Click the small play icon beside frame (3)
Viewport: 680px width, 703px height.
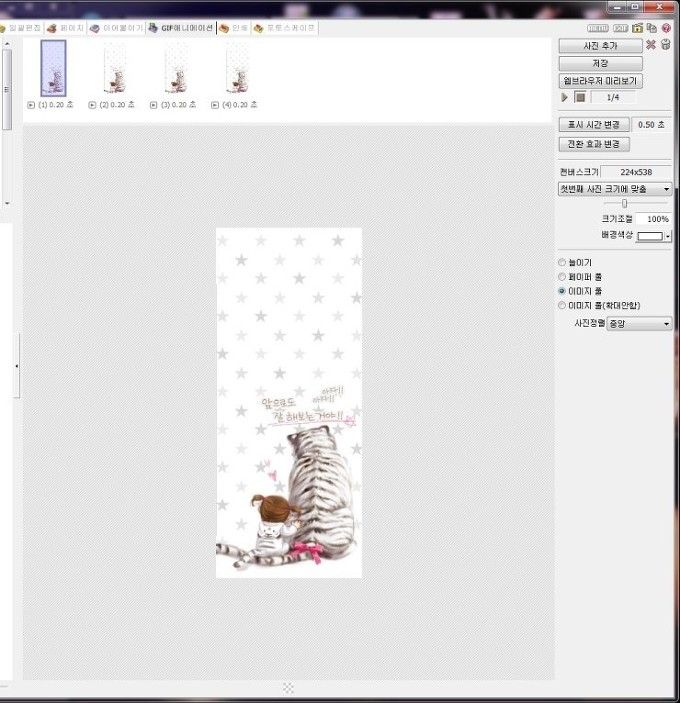coord(154,105)
